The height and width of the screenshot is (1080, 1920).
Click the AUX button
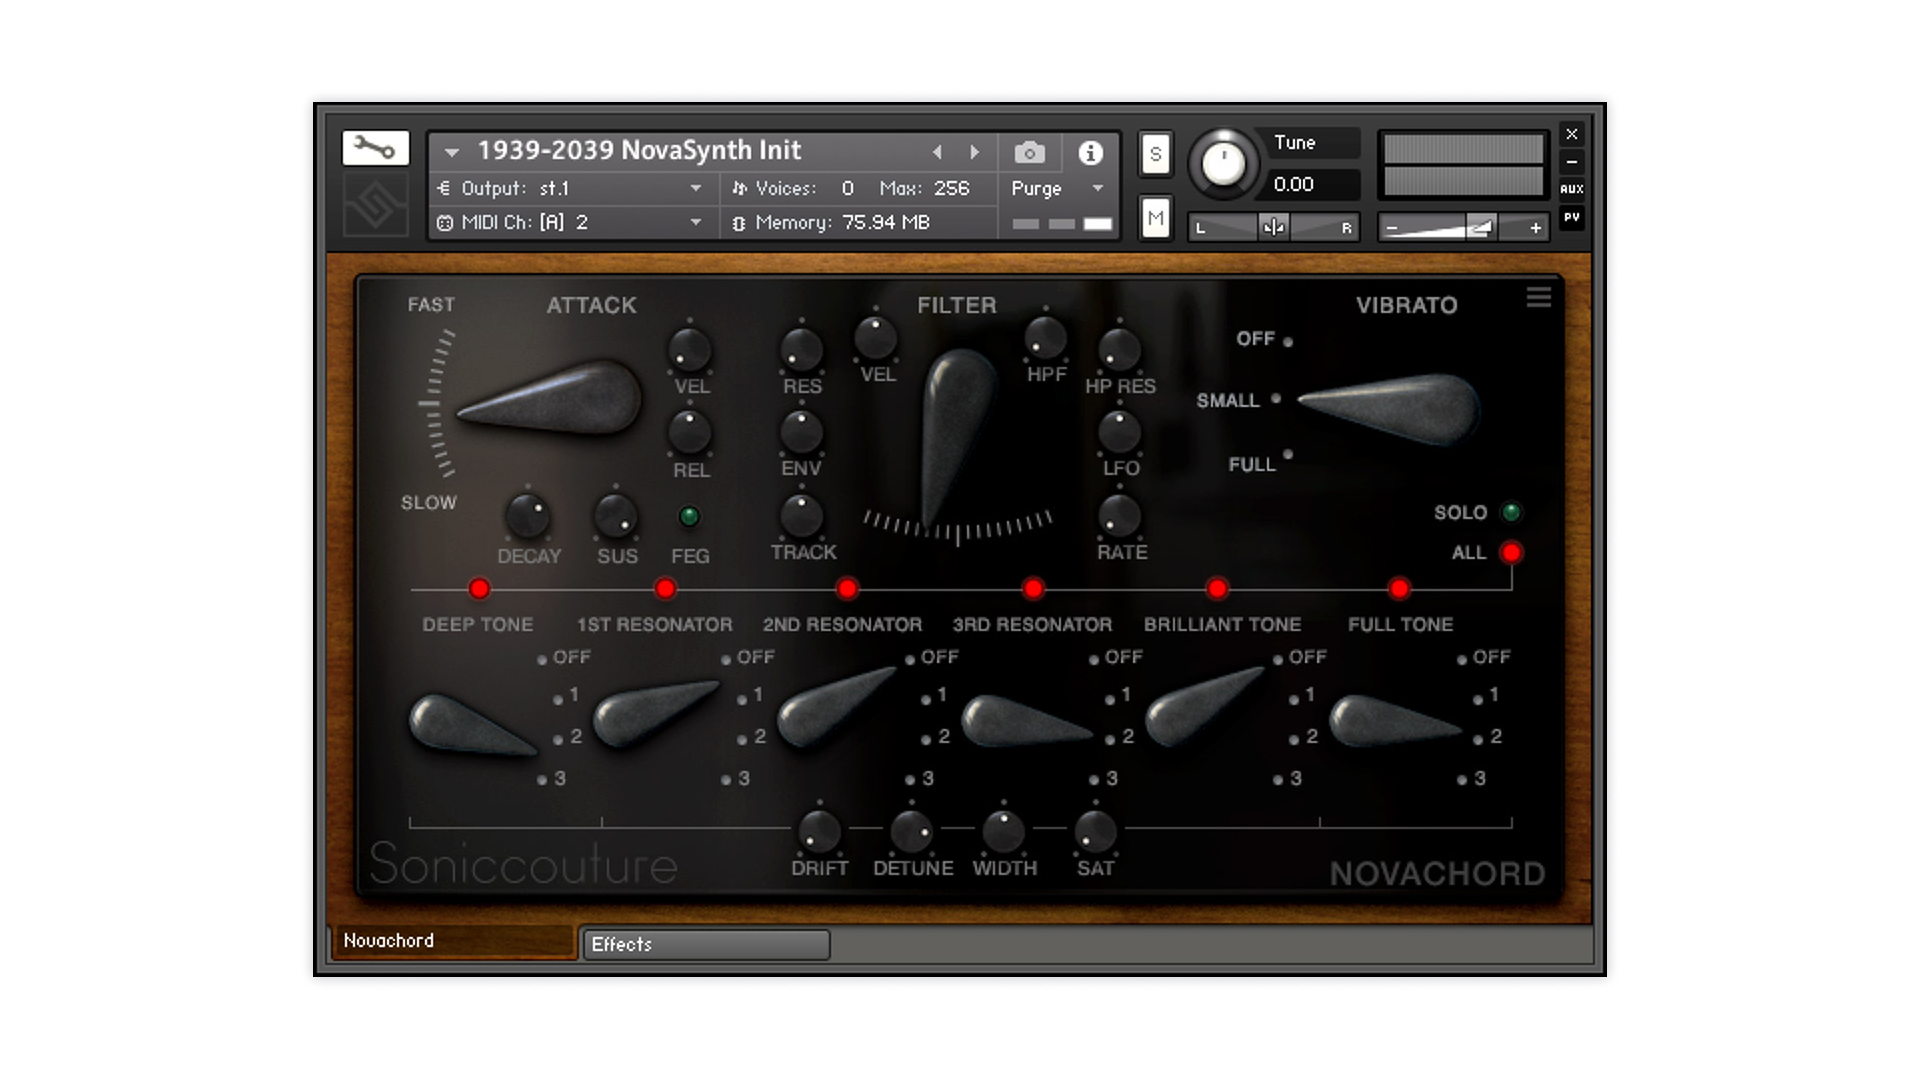[x=1571, y=189]
